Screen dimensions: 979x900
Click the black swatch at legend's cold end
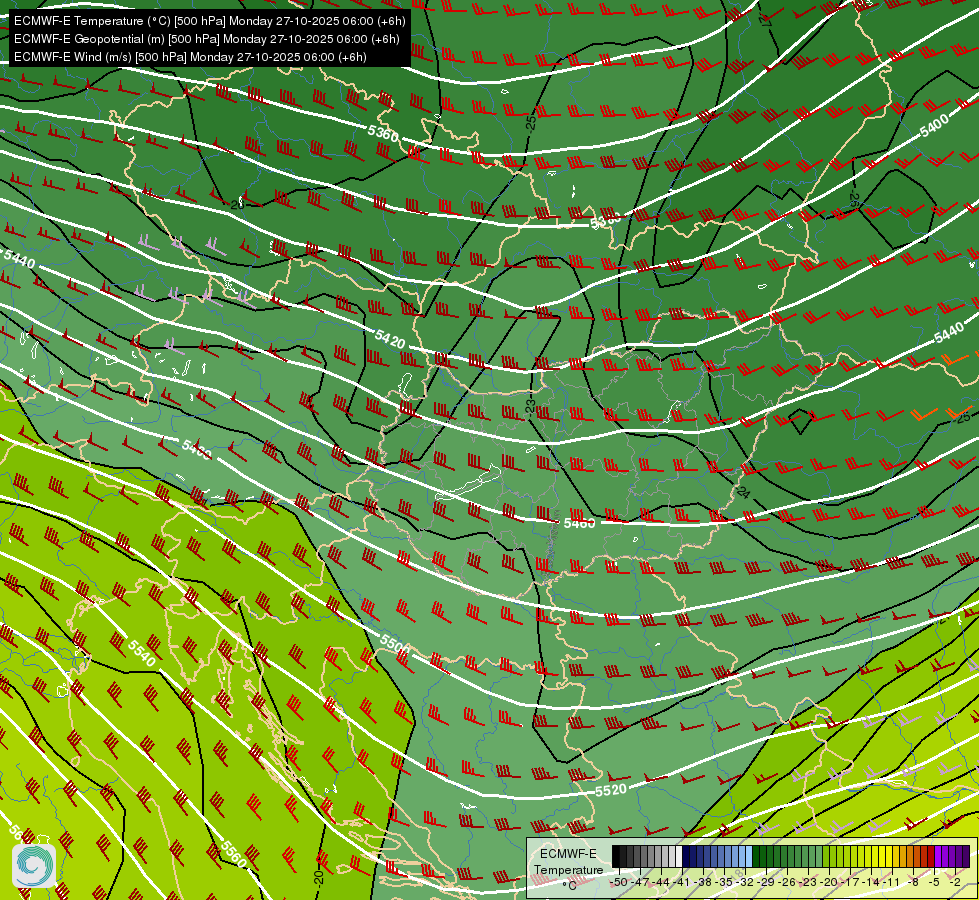pyautogui.click(x=616, y=856)
